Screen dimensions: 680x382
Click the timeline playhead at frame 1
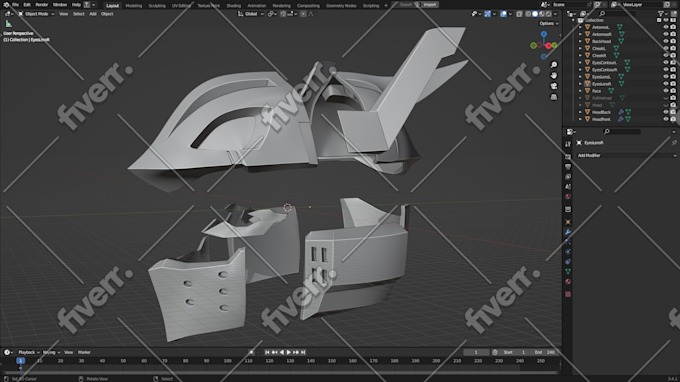[x=20, y=361]
